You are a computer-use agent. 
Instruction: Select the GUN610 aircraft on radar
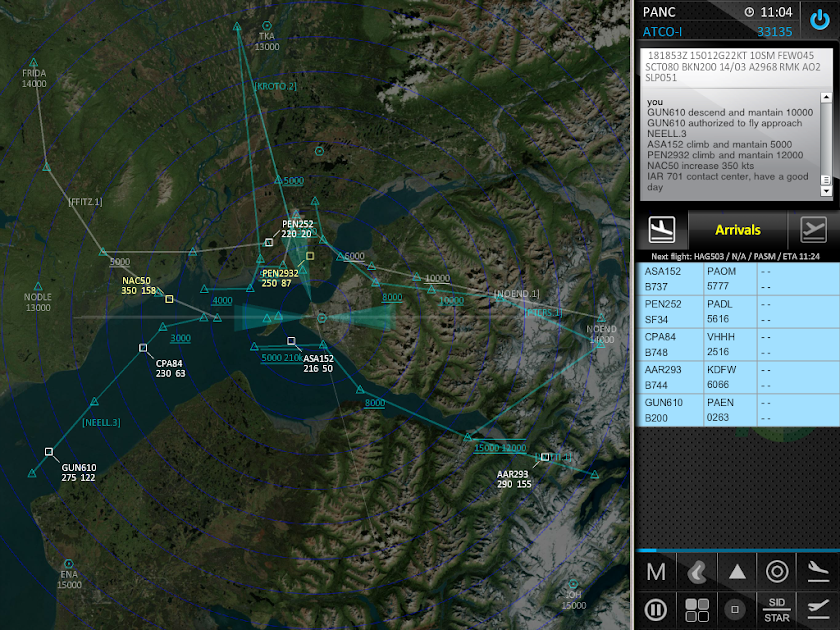(x=49, y=452)
